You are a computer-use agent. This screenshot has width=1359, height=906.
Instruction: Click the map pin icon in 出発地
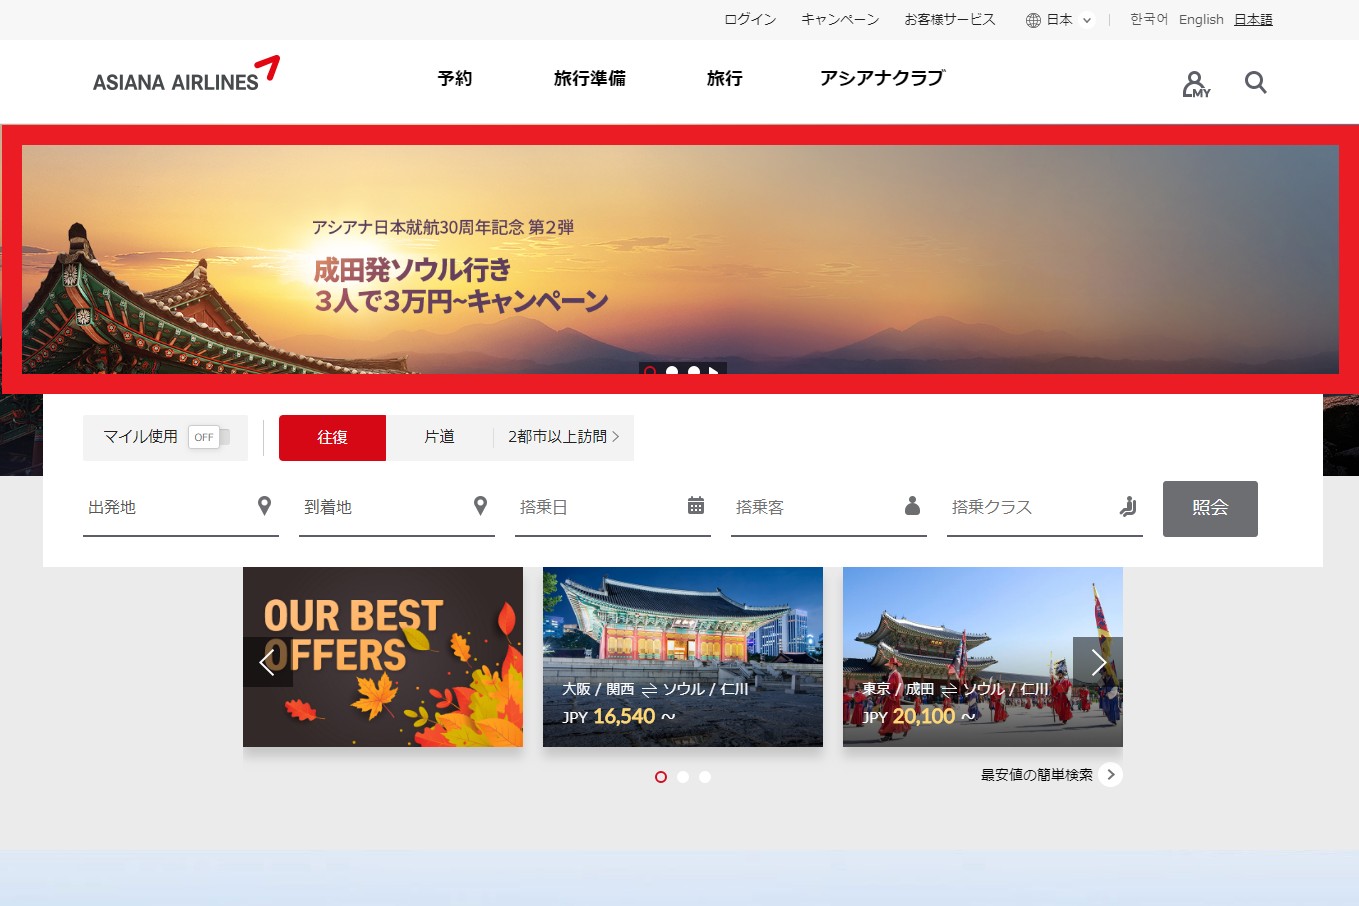click(x=264, y=506)
